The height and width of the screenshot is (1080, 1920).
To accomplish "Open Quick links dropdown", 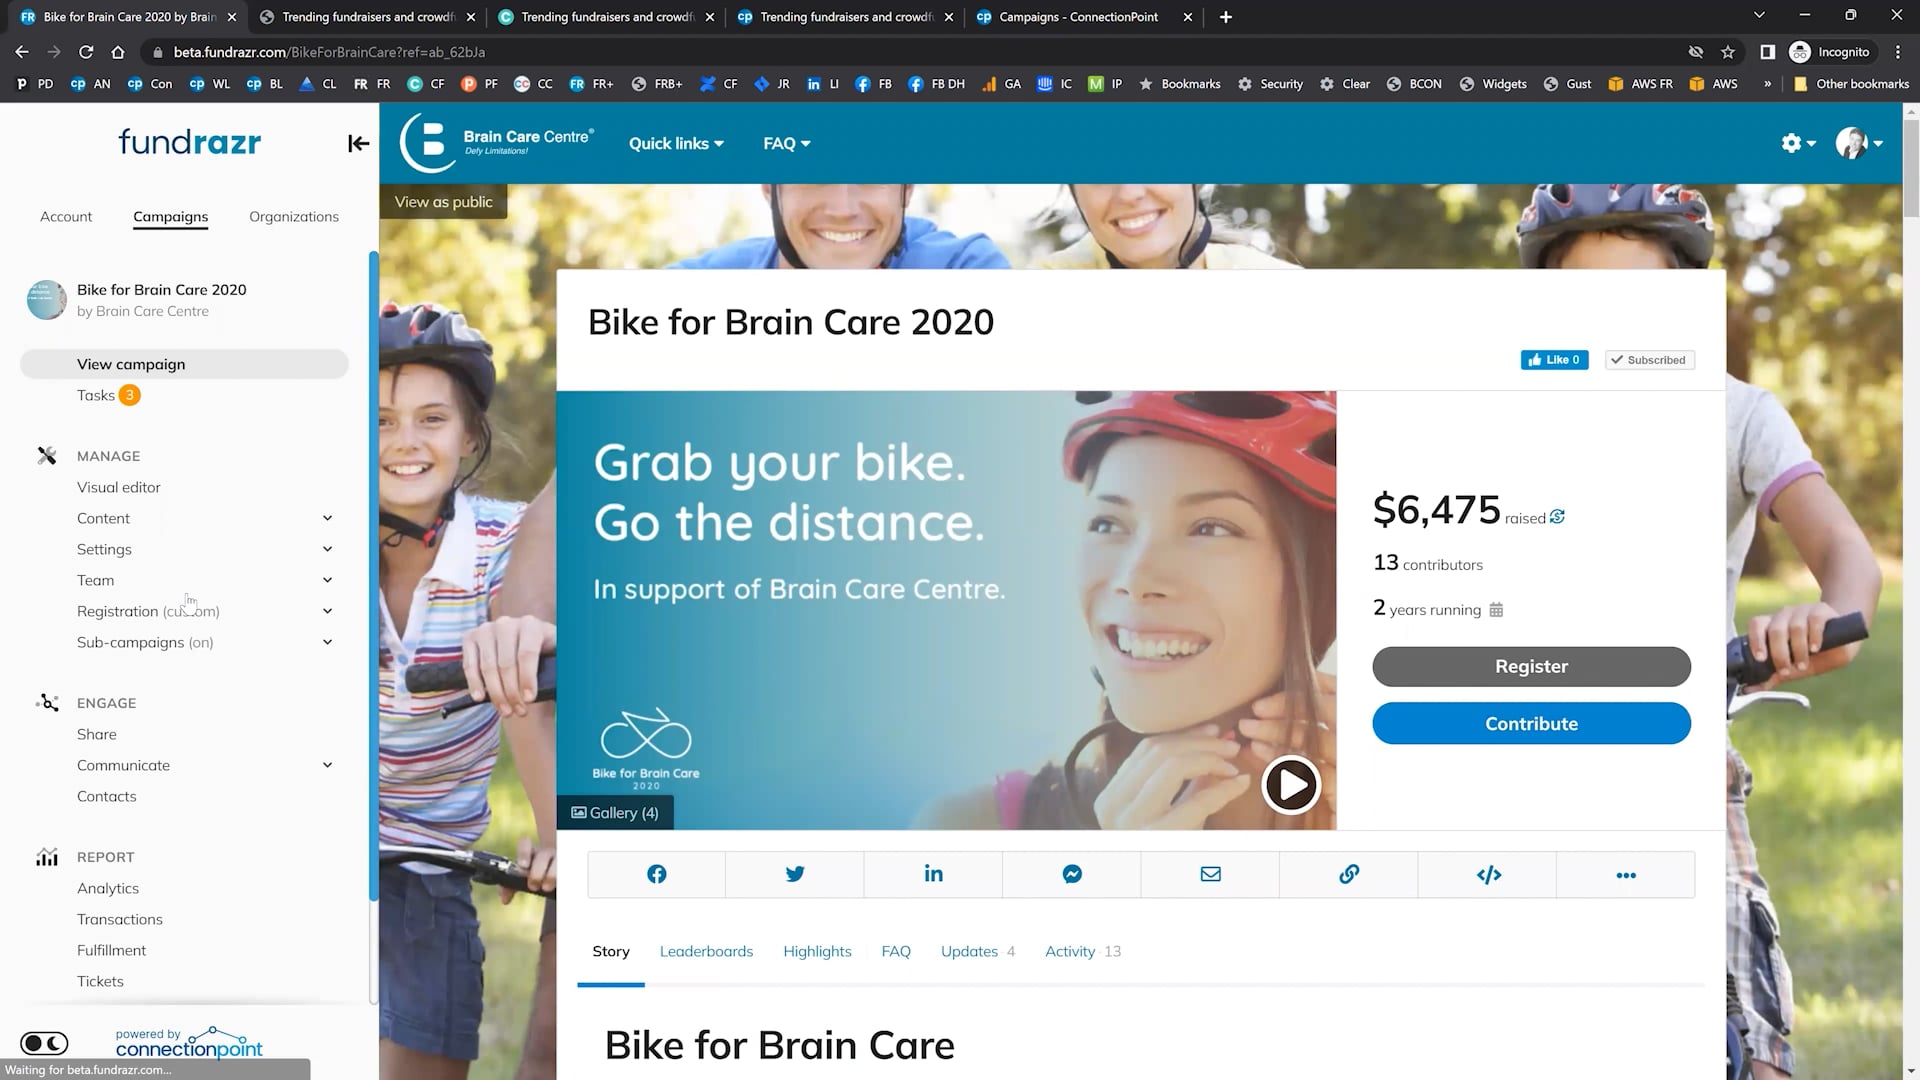I will tap(676, 144).
